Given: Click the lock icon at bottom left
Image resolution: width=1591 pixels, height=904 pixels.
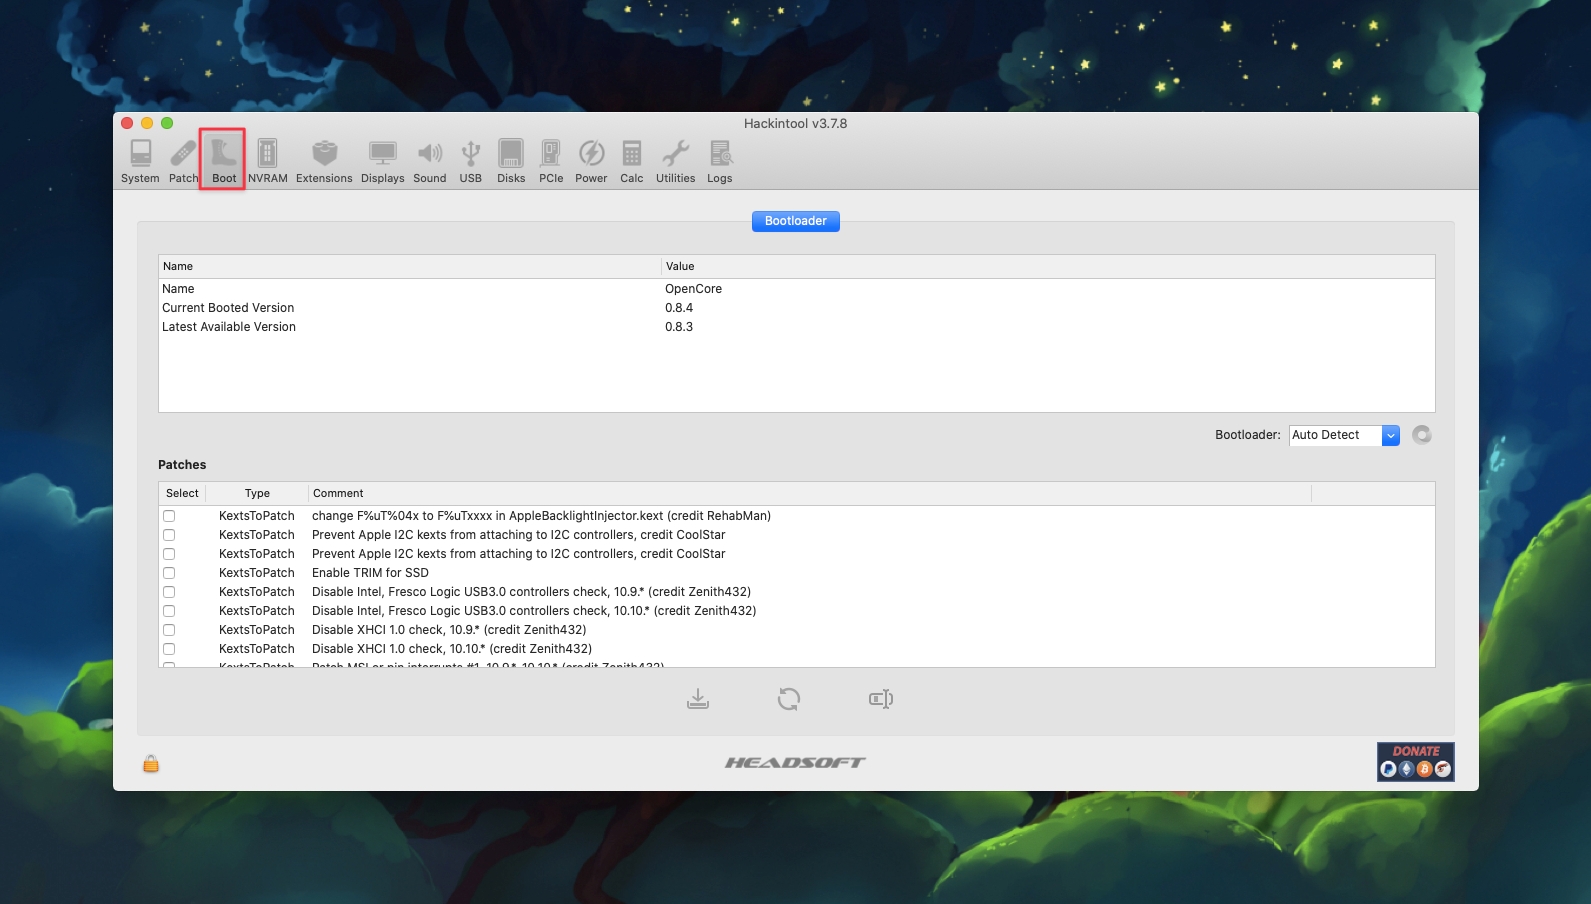Looking at the screenshot, I should pos(151,764).
